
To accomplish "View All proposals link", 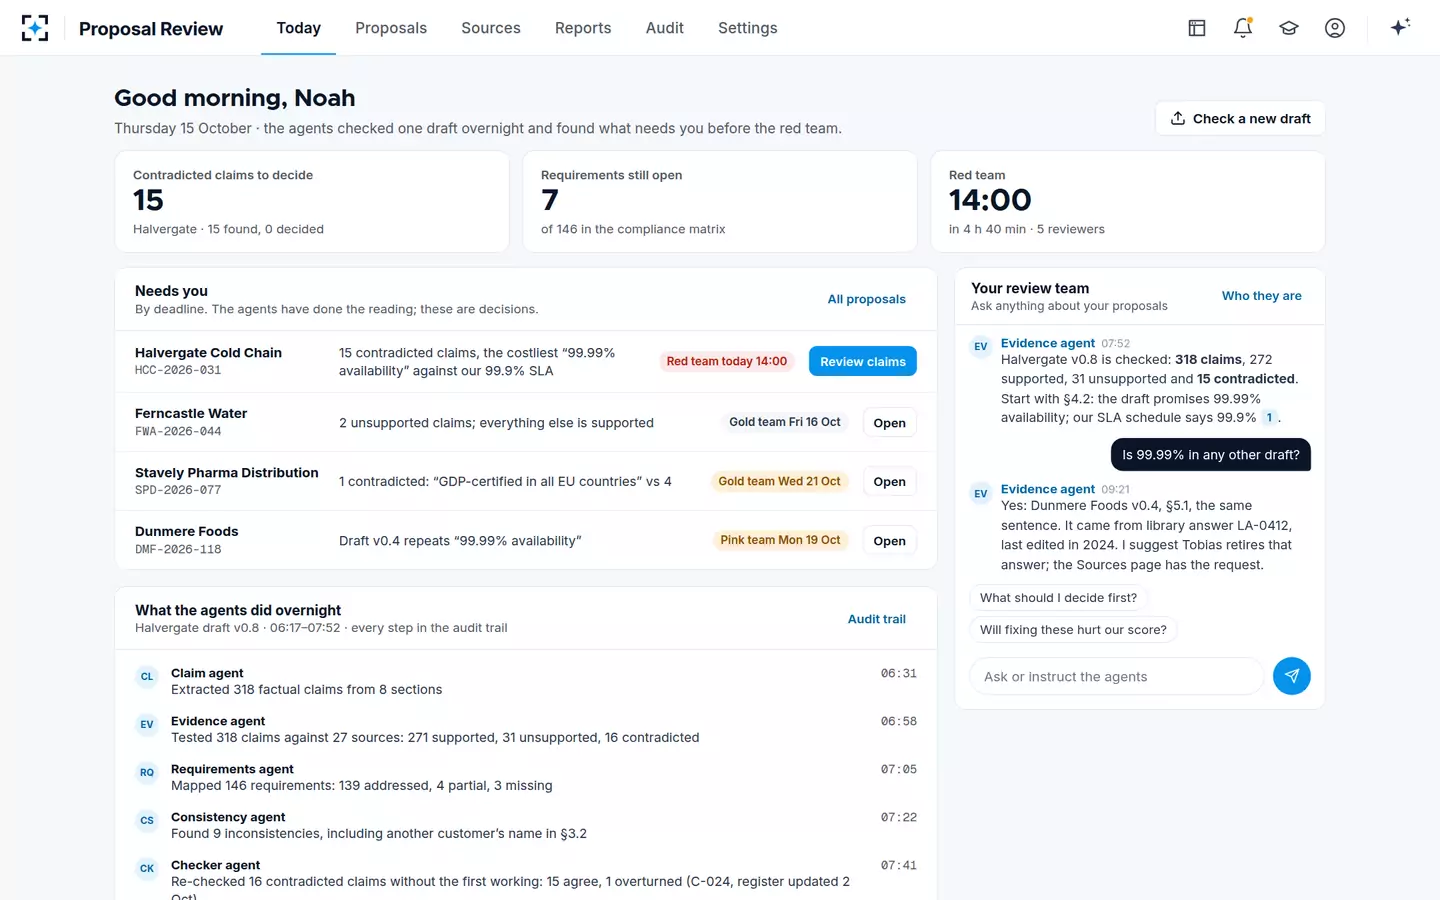I will 866,299.
